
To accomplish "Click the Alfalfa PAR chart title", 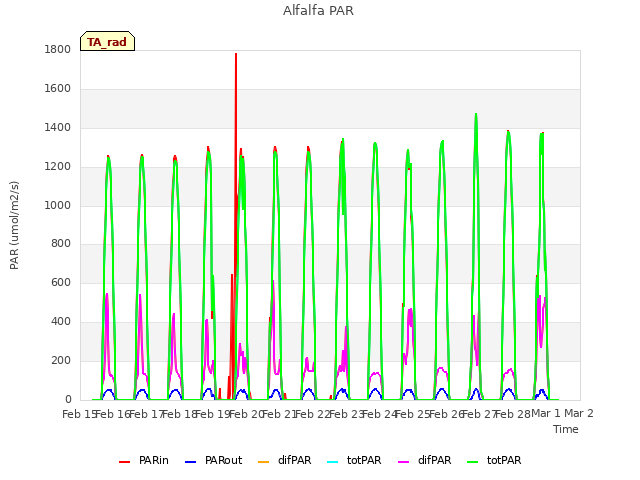I will tap(318, 10).
